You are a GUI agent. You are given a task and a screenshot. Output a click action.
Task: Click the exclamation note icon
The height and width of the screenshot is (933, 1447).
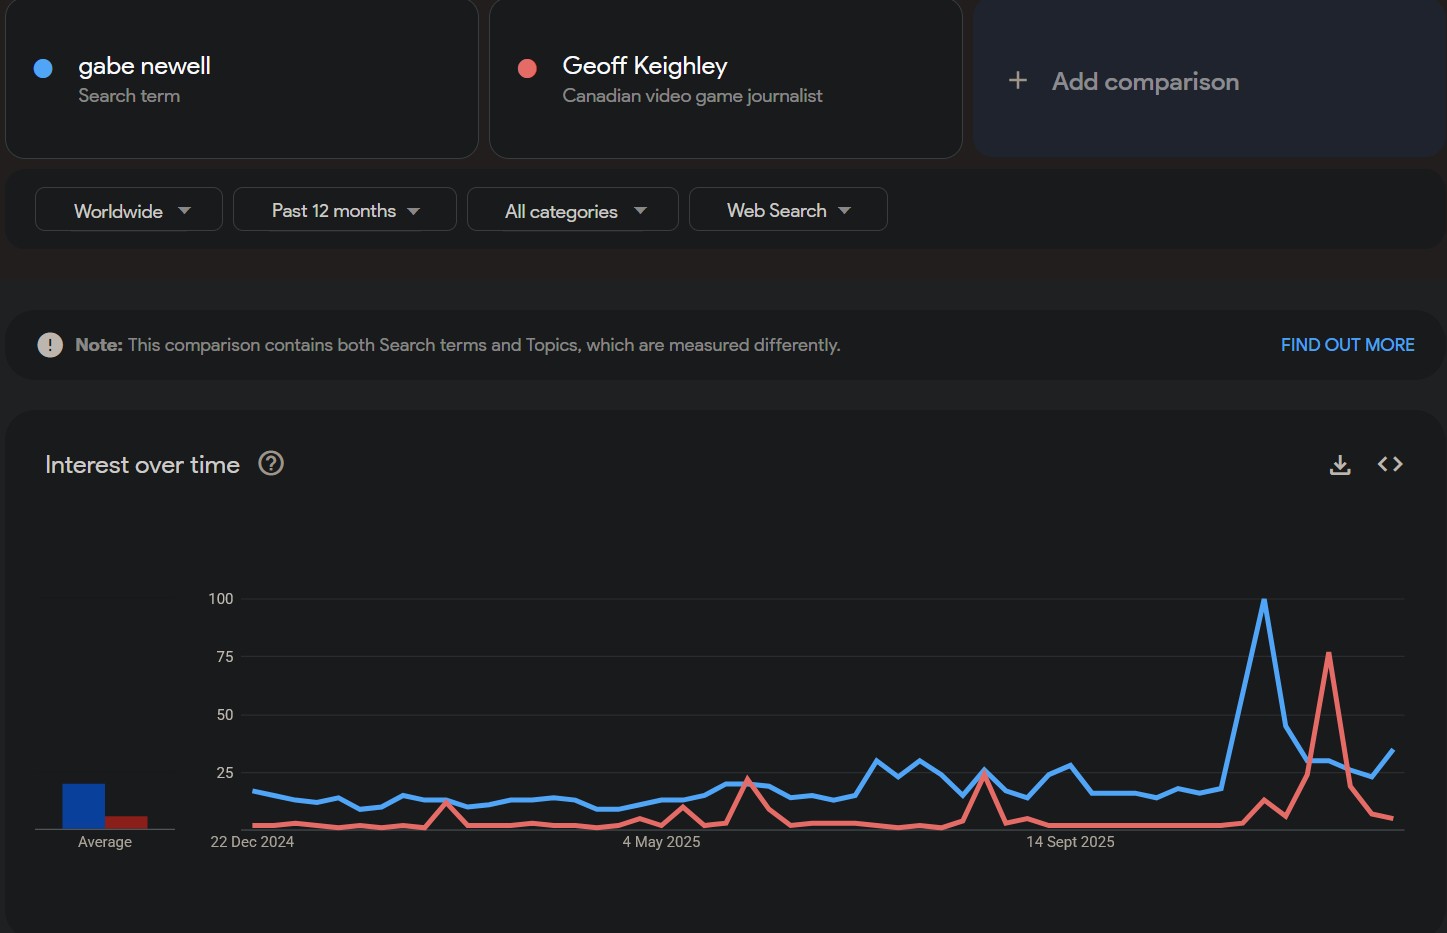(x=50, y=345)
